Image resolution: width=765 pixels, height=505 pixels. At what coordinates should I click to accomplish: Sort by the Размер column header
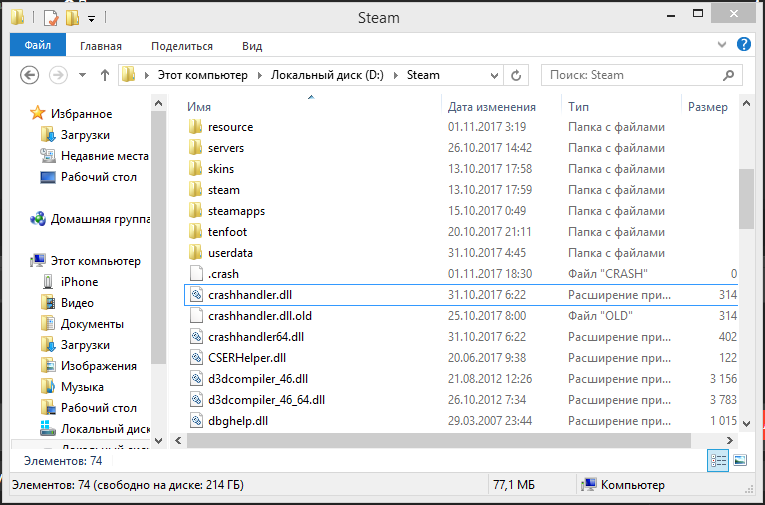tap(707, 107)
